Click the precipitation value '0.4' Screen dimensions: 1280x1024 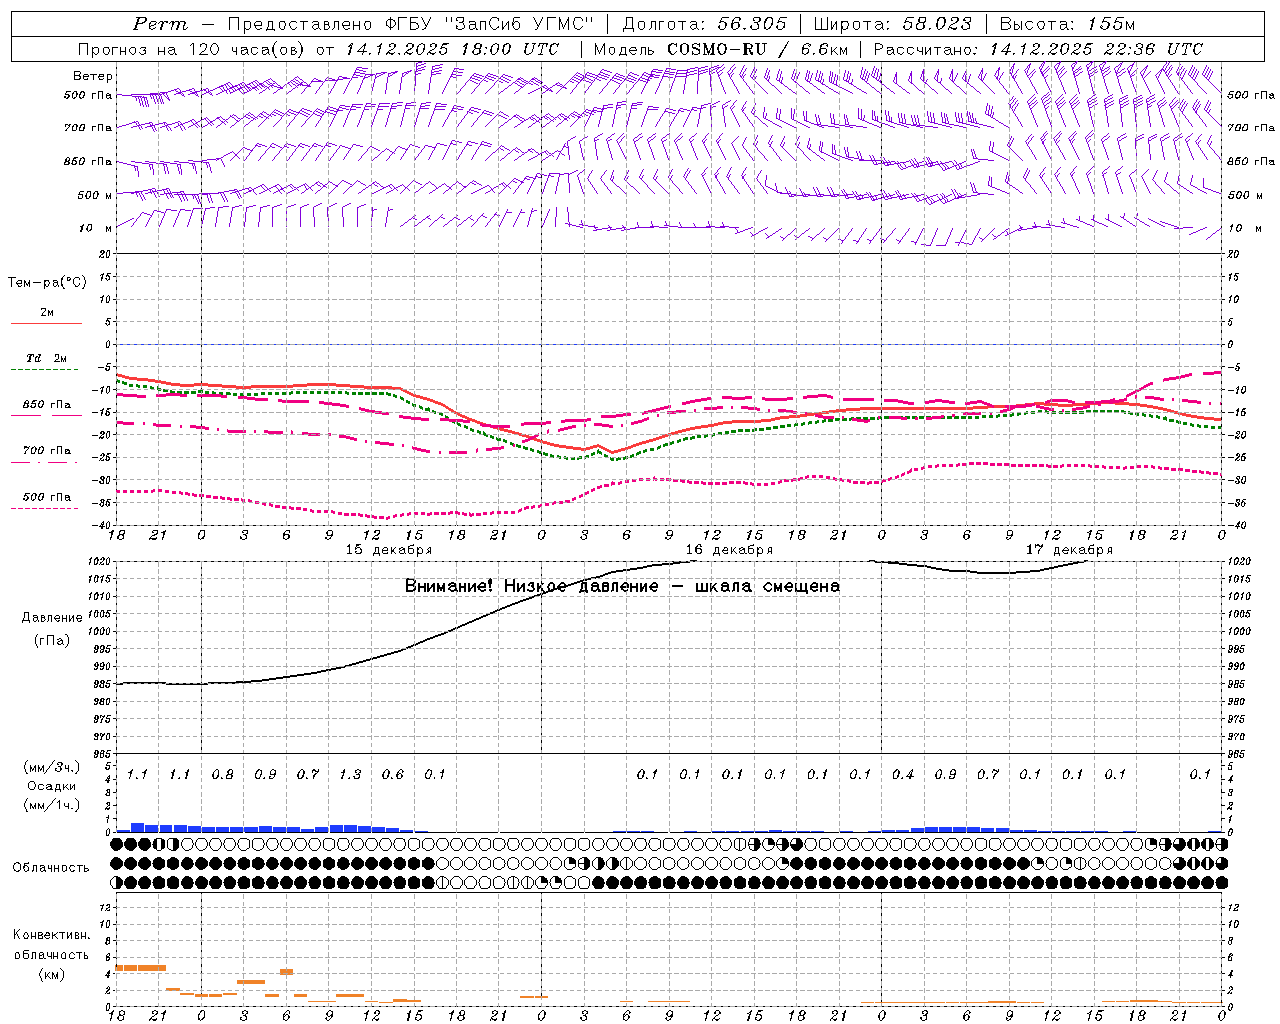tap(903, 774)
